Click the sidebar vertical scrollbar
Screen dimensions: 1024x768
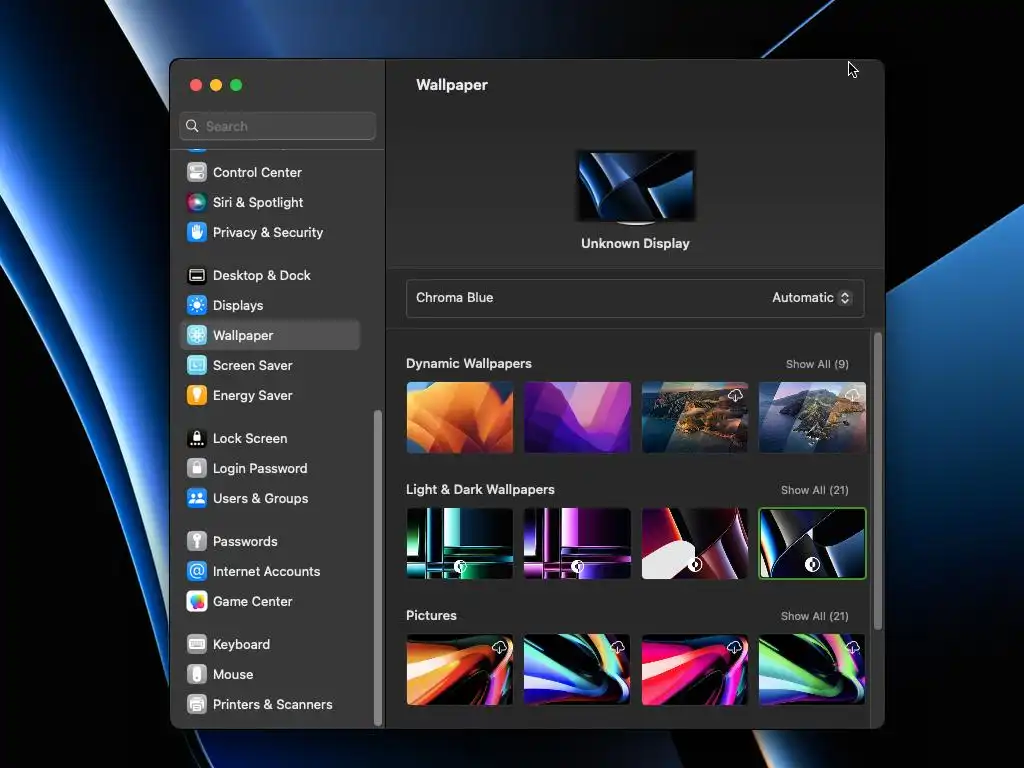pyautogui.click(x=377, y=567)
